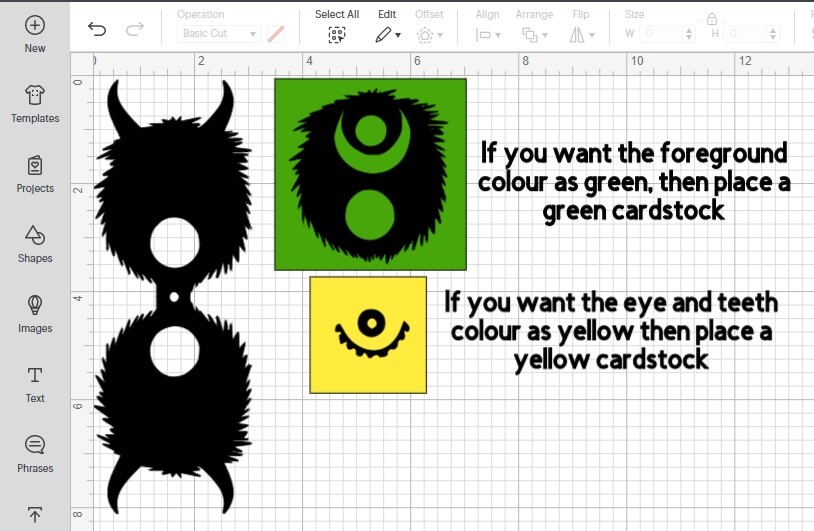Click the Align icon
Image resolution: width=814 pixels, height=531 pixels.
pyautogui.click(x=483, y=35)
